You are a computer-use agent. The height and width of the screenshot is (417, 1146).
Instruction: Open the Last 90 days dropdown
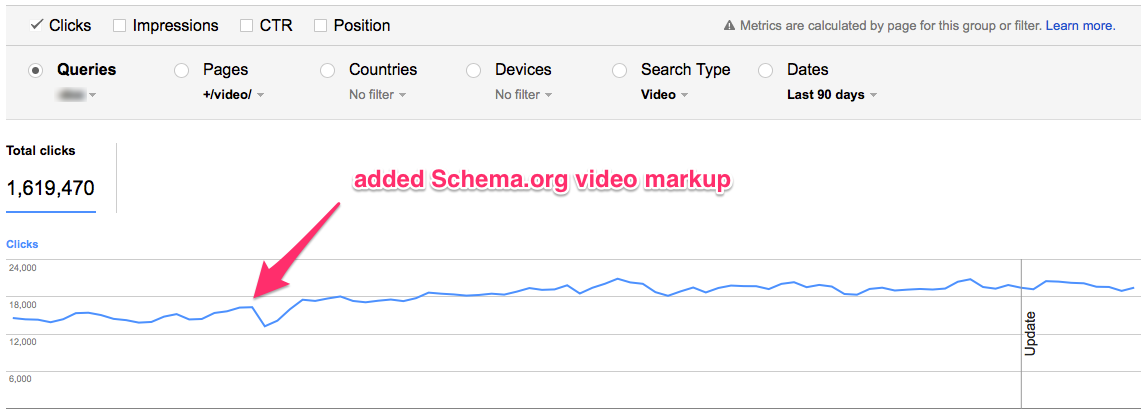coord(832,95)
